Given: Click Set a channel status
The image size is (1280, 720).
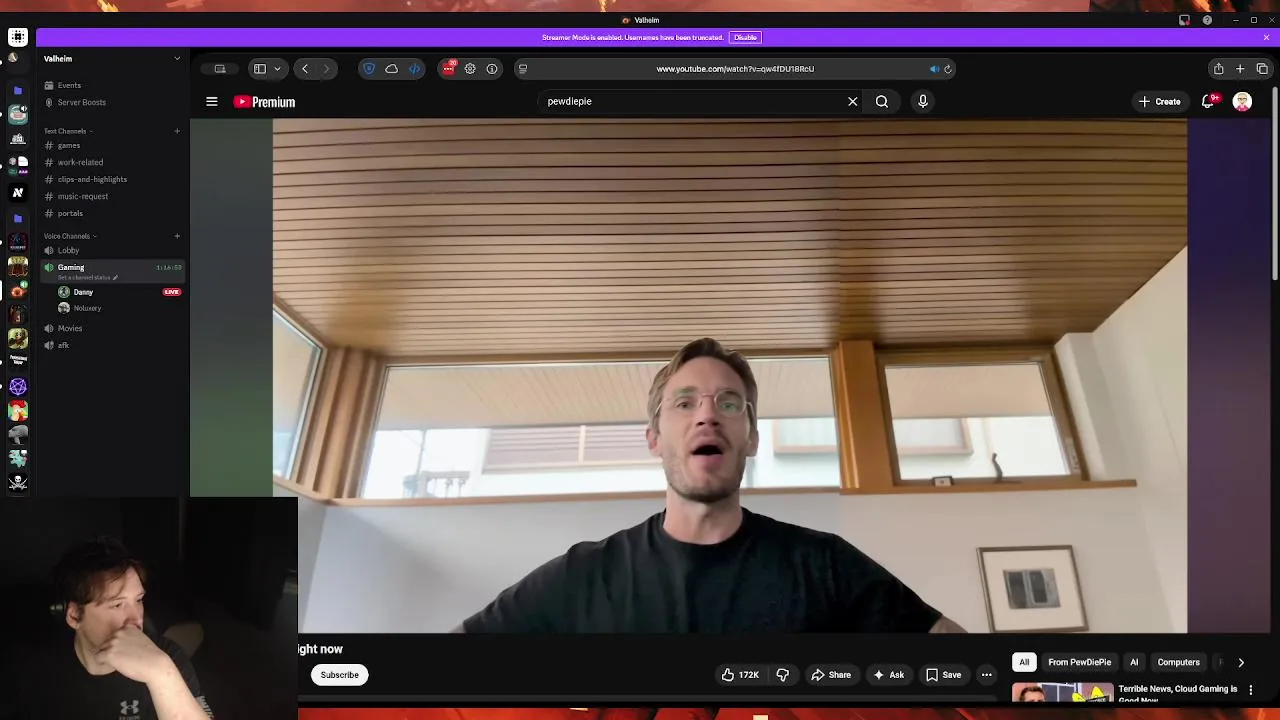Looking at the screenshot, I should coord(88,277).
